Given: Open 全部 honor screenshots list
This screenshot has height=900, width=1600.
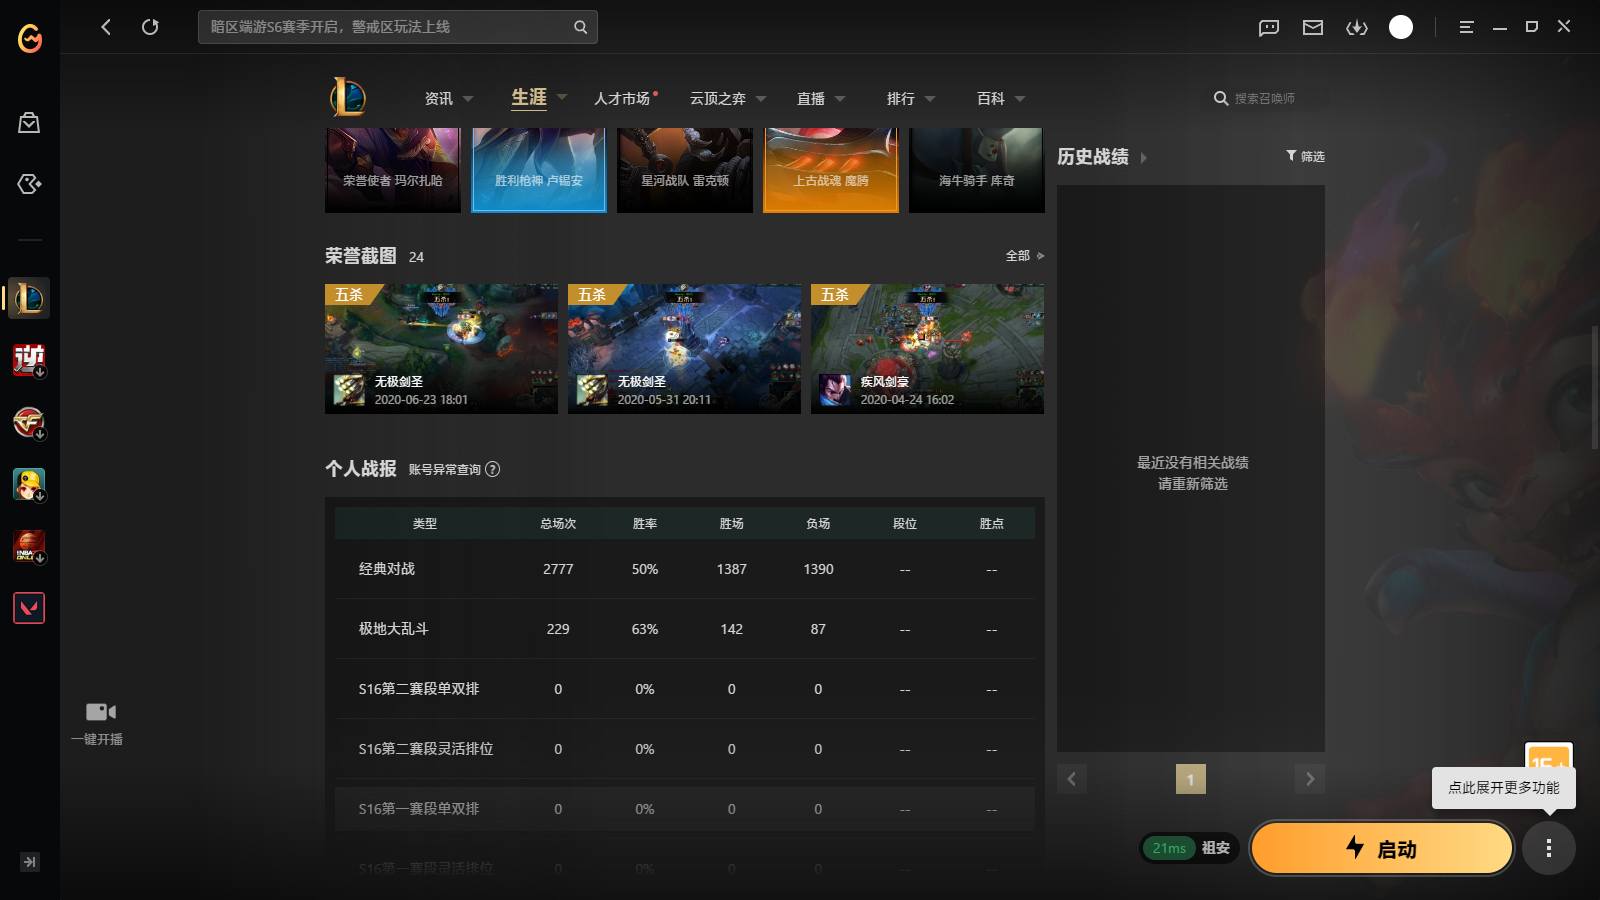Looking at the screenshot, I should [1024, 256].
